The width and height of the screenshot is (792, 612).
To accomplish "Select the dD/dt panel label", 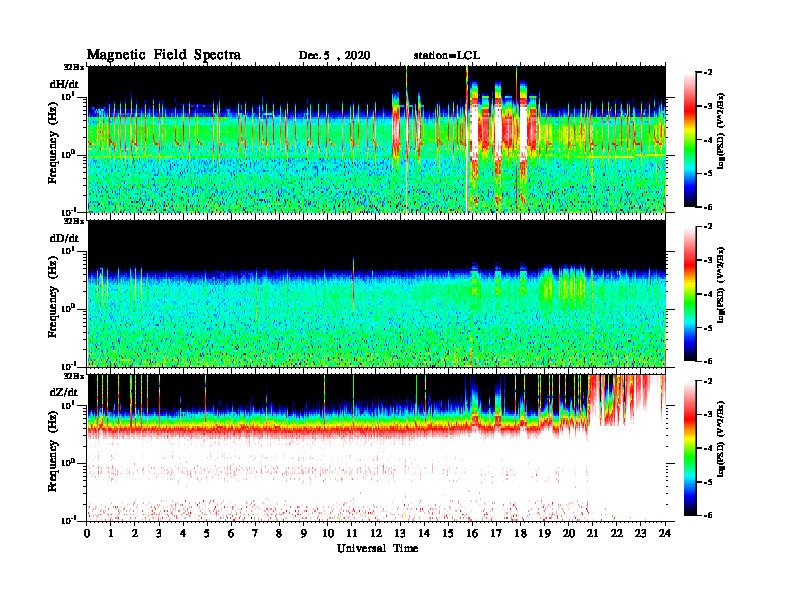I will pyautogui.click(x=64, y=238).
